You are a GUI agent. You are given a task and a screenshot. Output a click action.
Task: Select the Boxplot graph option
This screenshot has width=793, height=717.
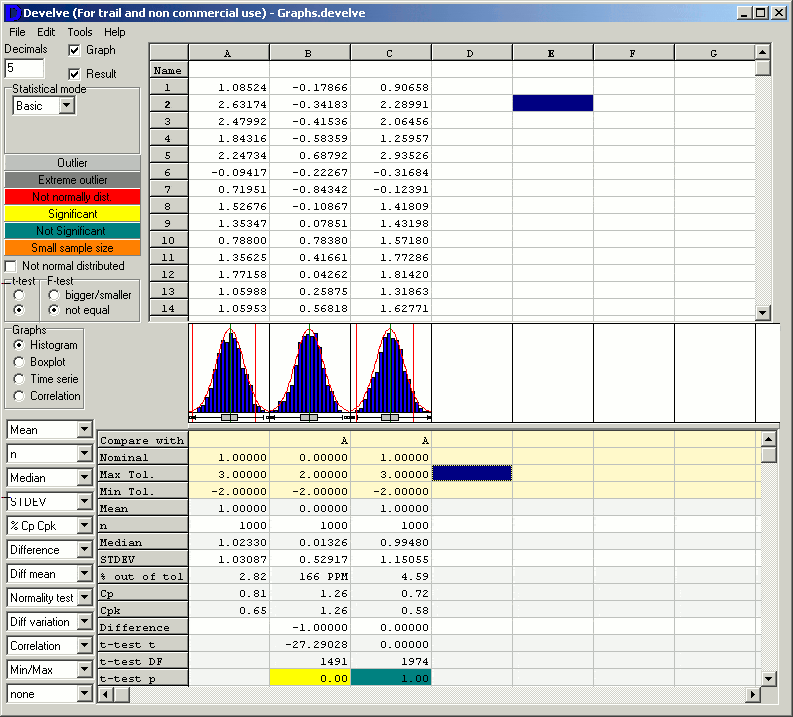pos(19,362)
